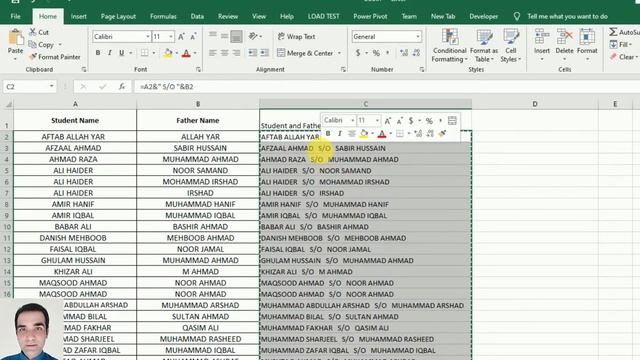
Task: Click the Increase Indent icon
Action: click(264, 53)
